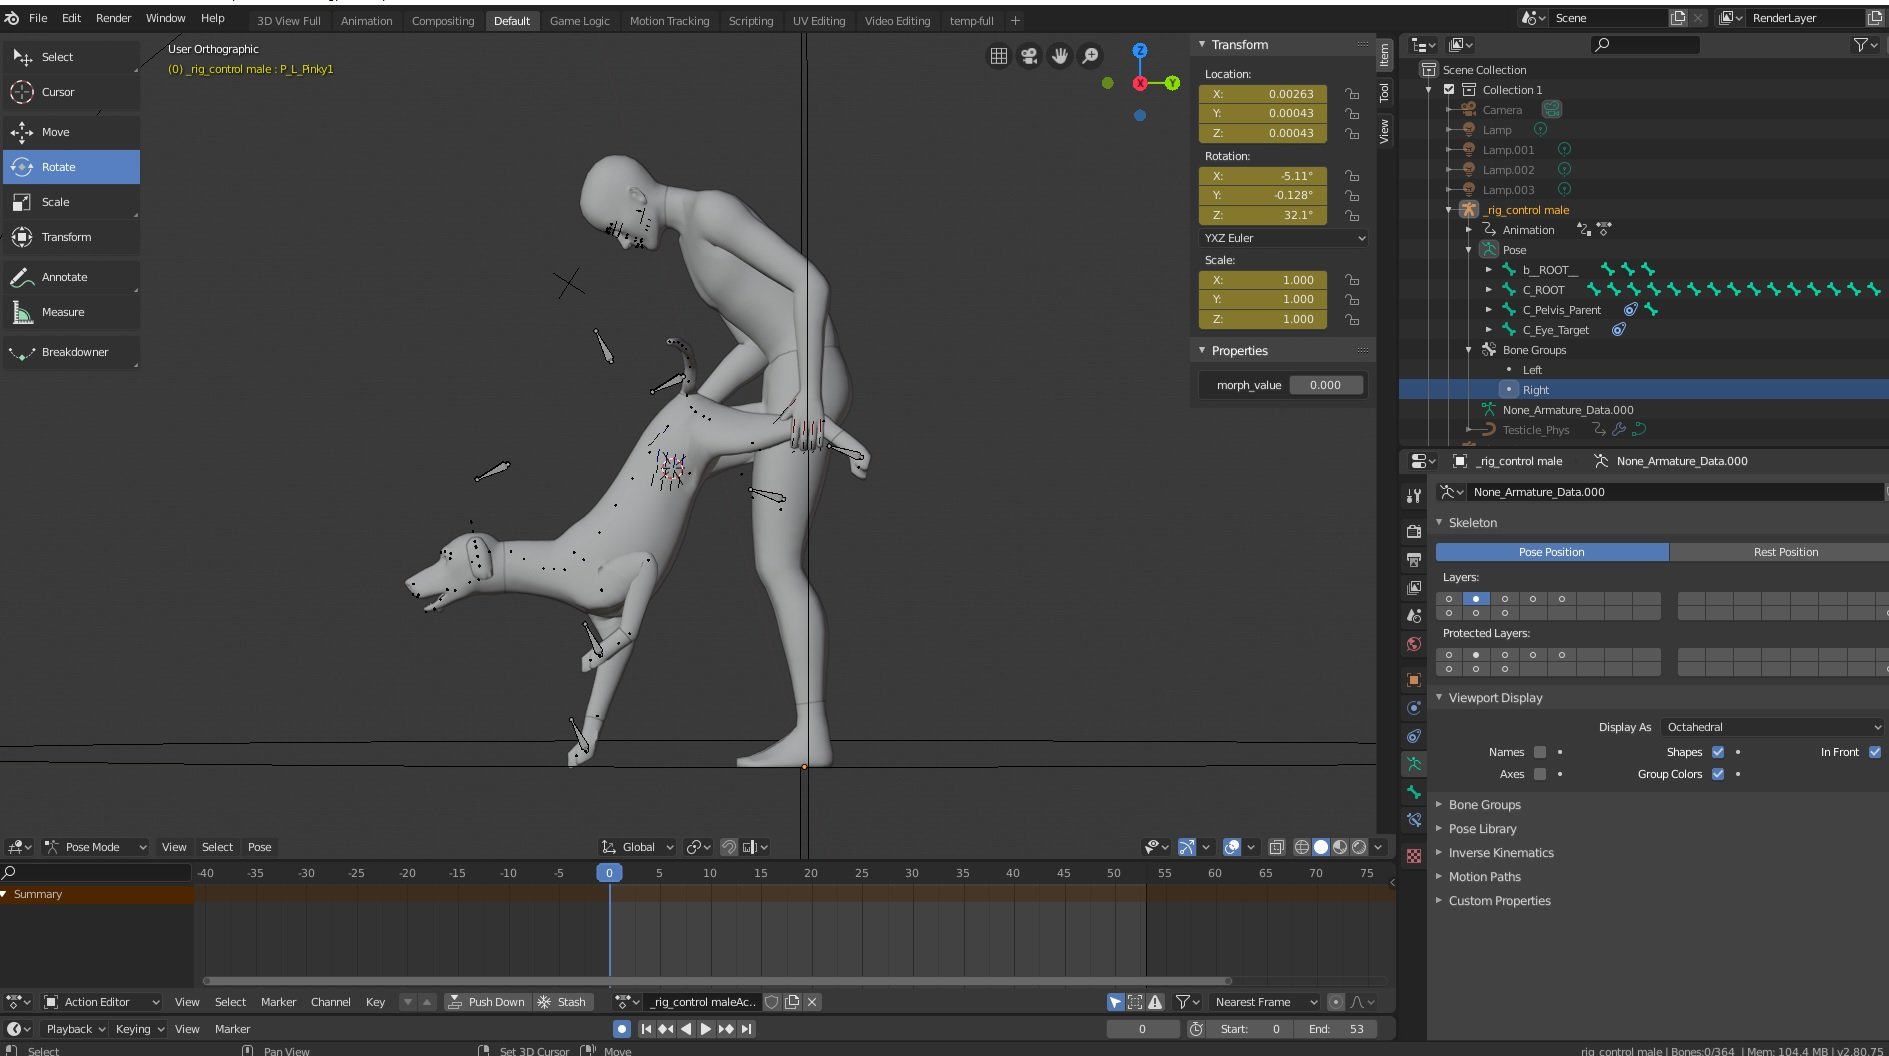Open World properties globe icon

tap(1413, 644)
